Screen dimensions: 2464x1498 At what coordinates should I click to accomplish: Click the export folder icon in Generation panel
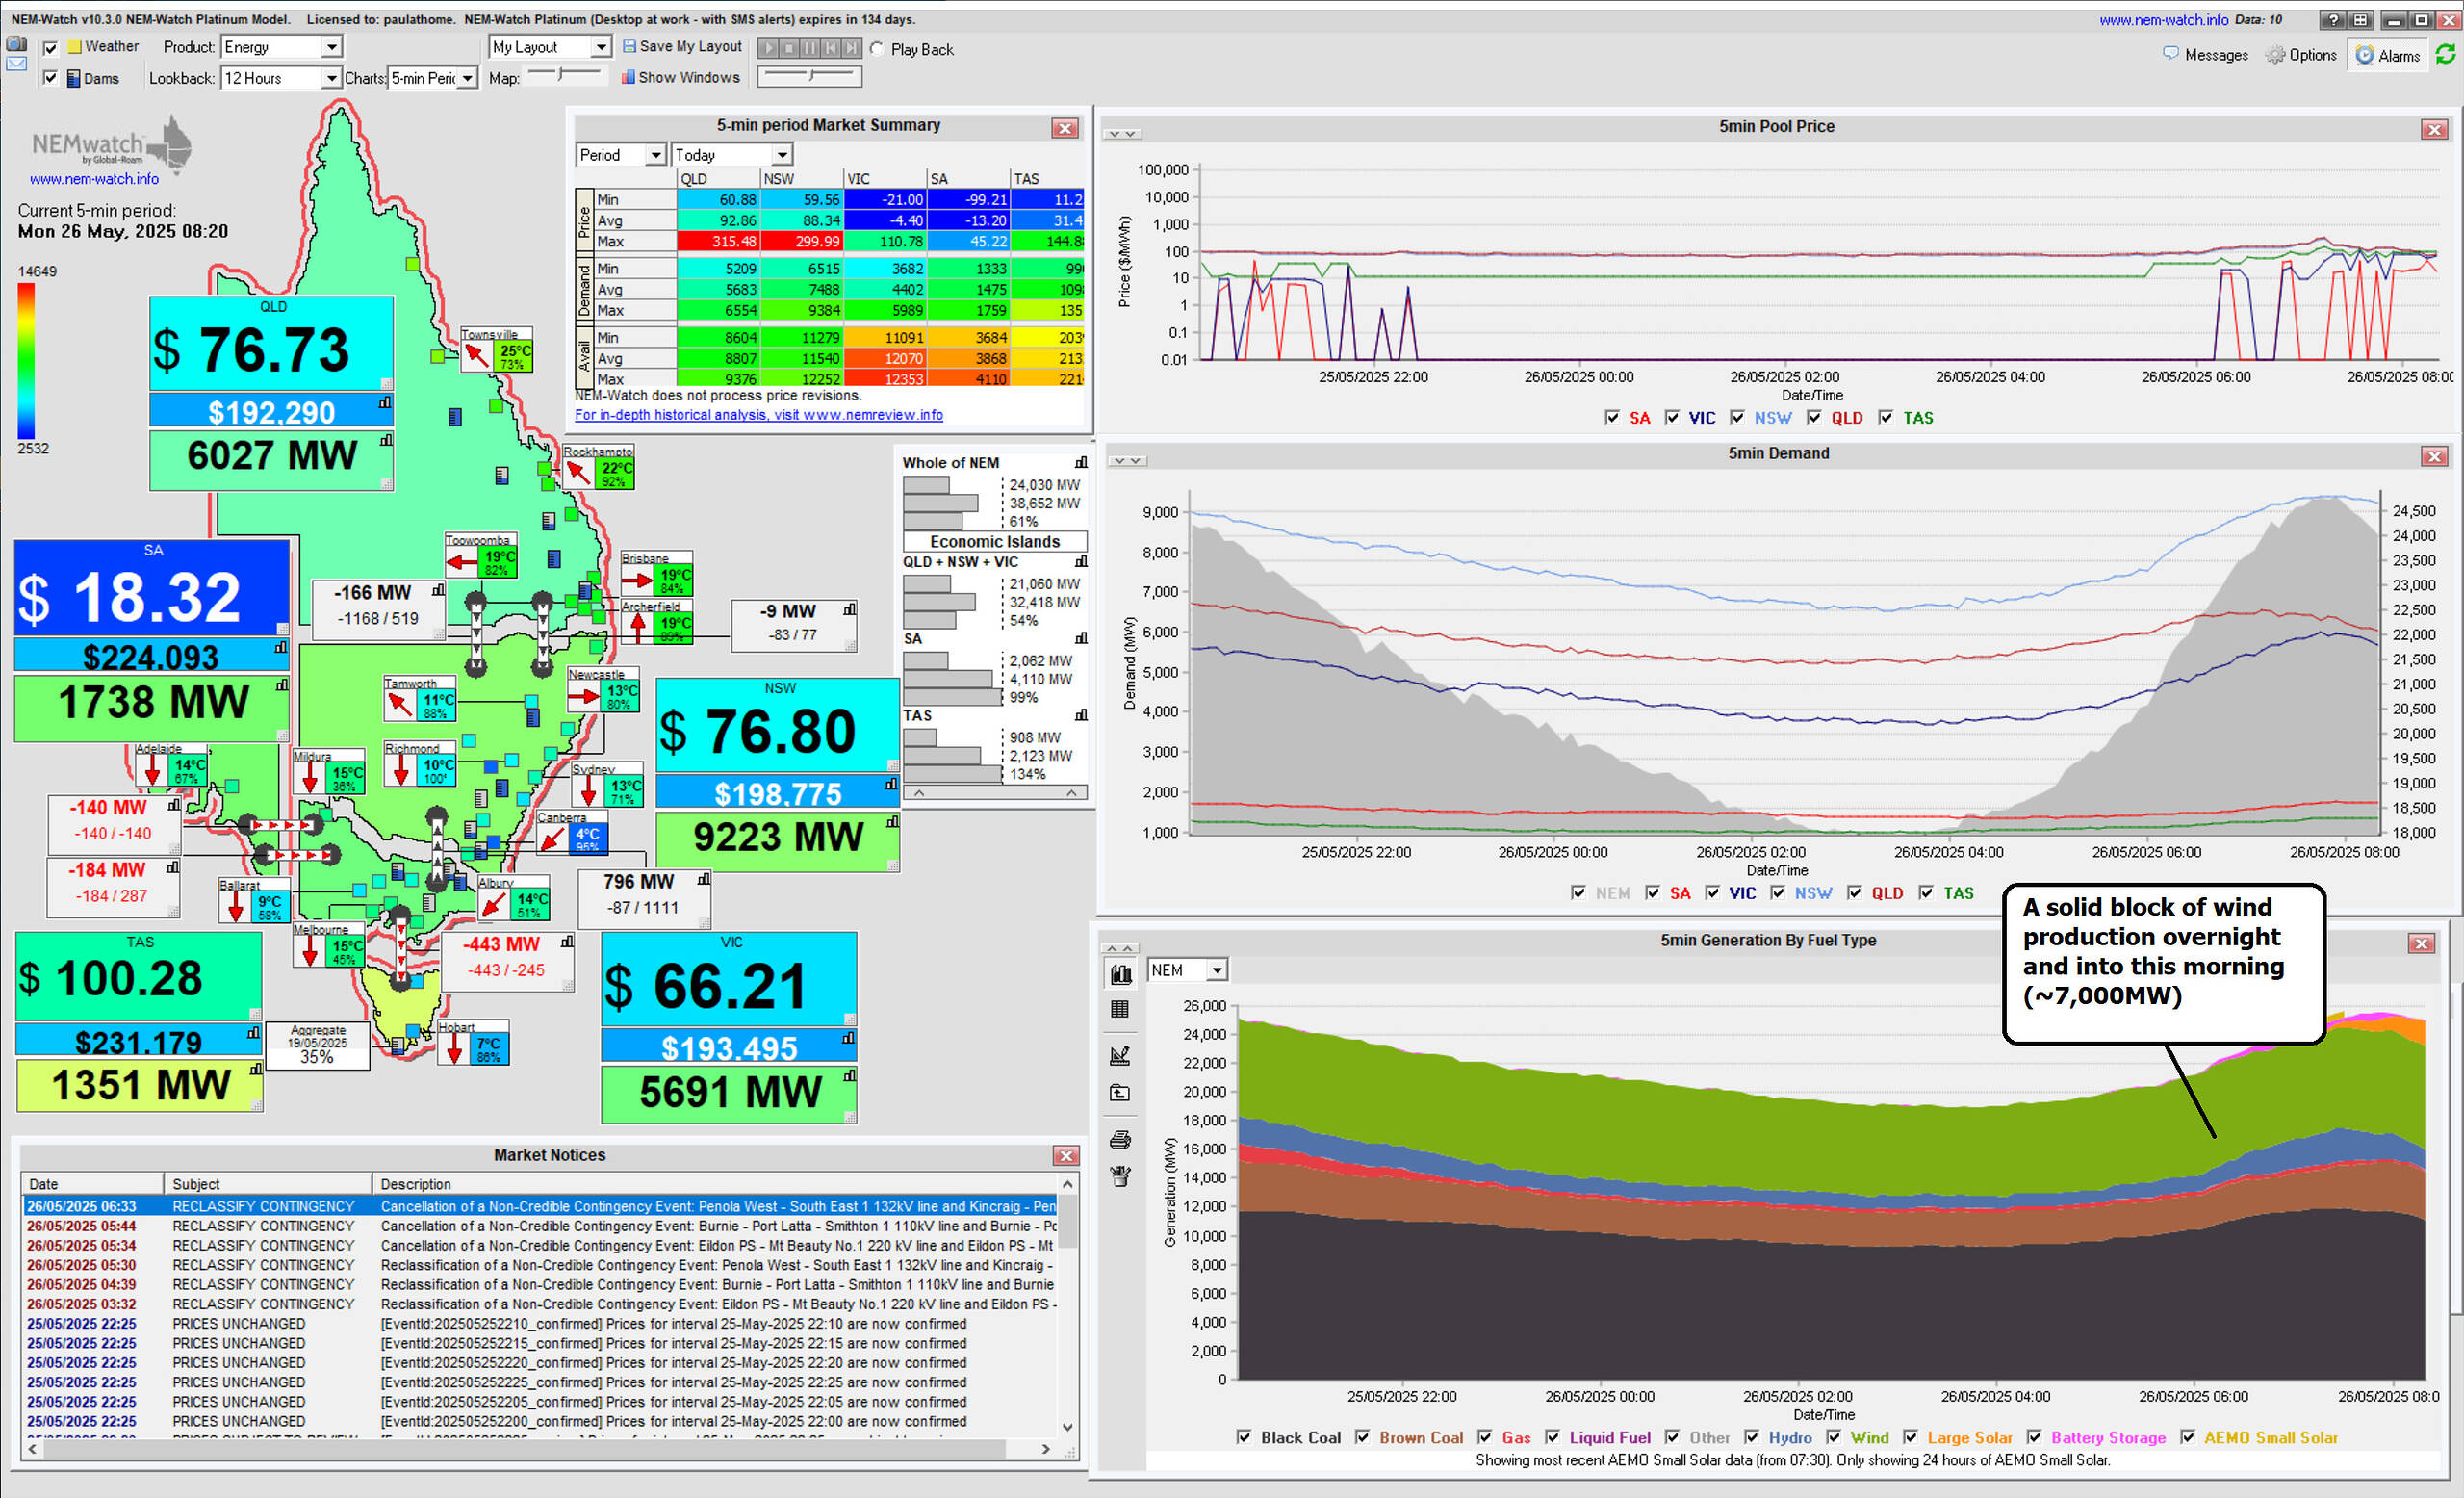pos(1120,1093)
